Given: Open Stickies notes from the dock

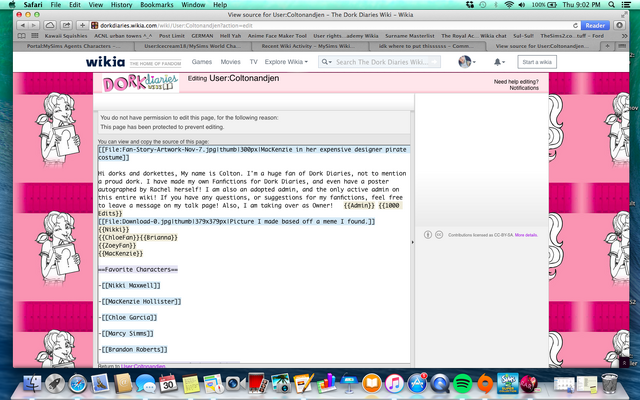Looking at the screenshot, I should point(191,384).
